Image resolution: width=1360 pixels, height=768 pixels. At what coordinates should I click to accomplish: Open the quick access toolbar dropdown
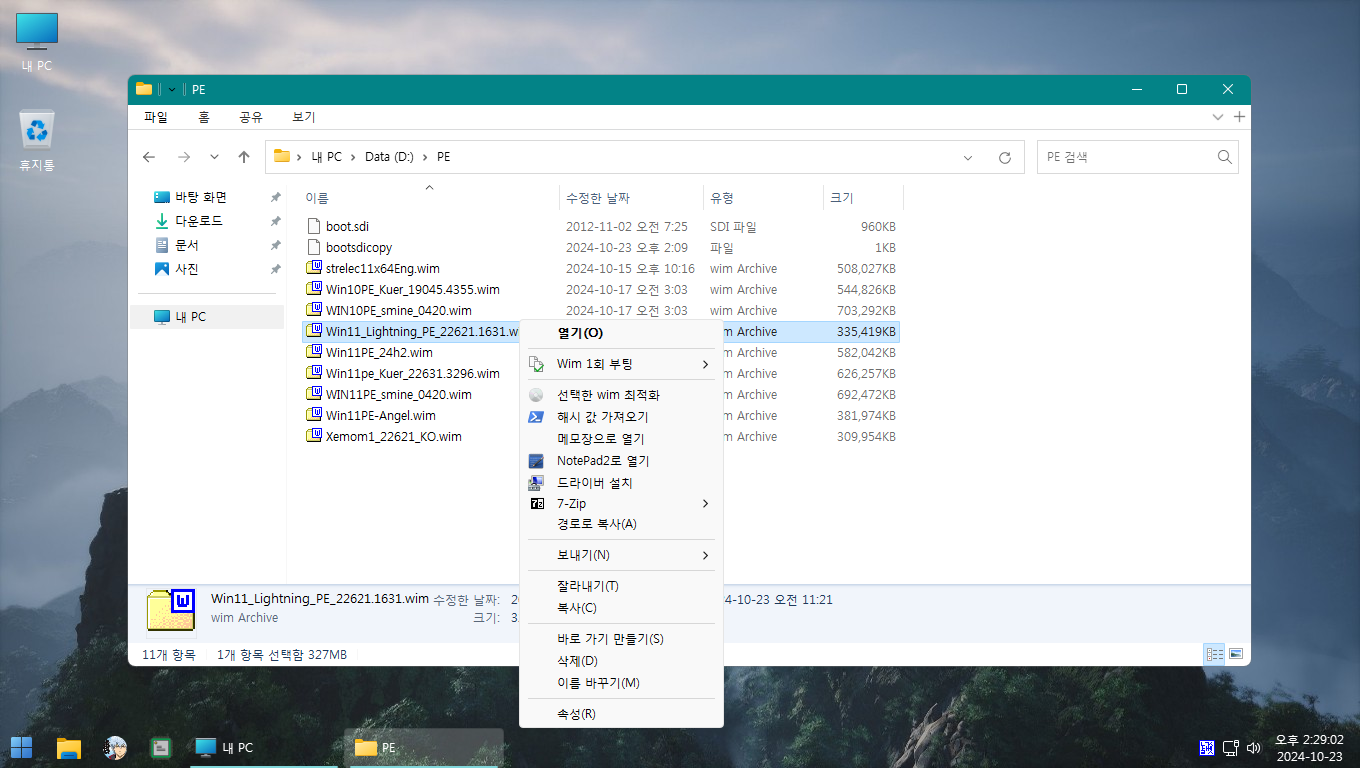point(172,89)
